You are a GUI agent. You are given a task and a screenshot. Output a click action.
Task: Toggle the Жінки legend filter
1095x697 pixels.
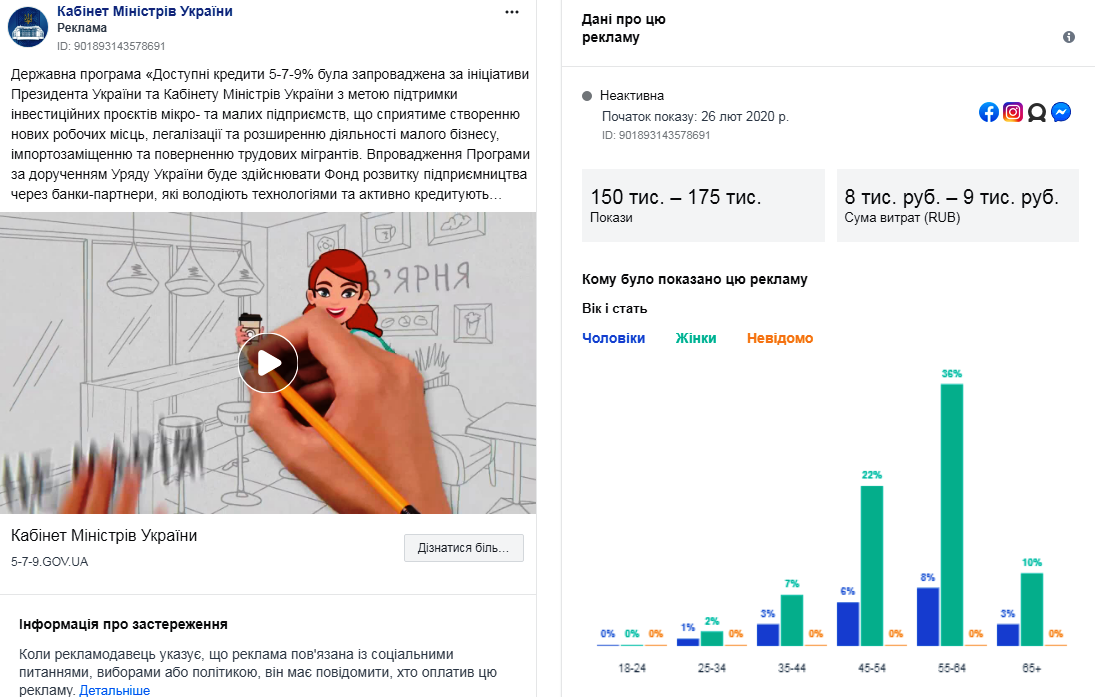(x=696, y=338)
